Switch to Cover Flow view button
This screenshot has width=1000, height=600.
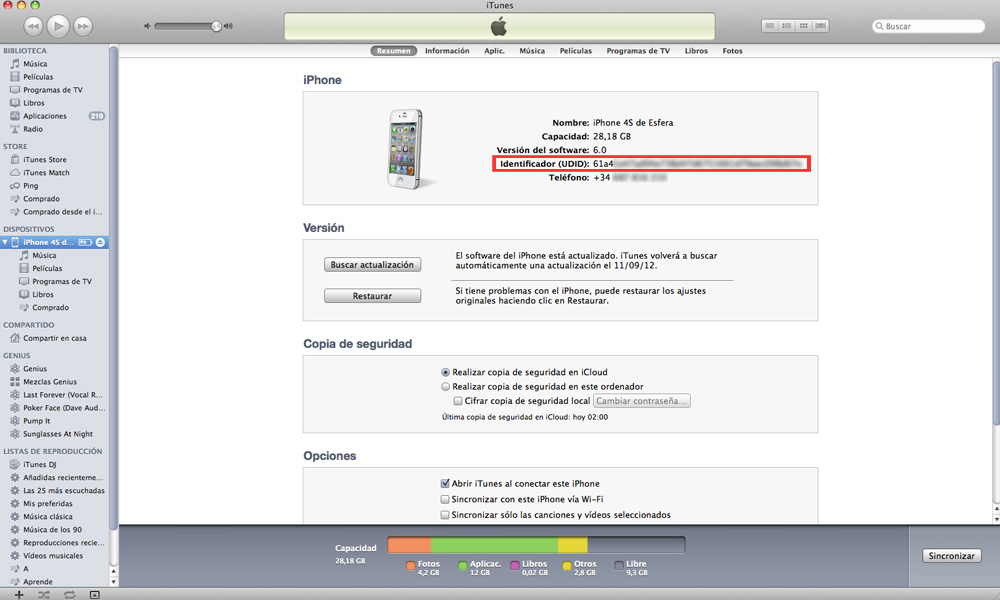[x=821, y=26]
